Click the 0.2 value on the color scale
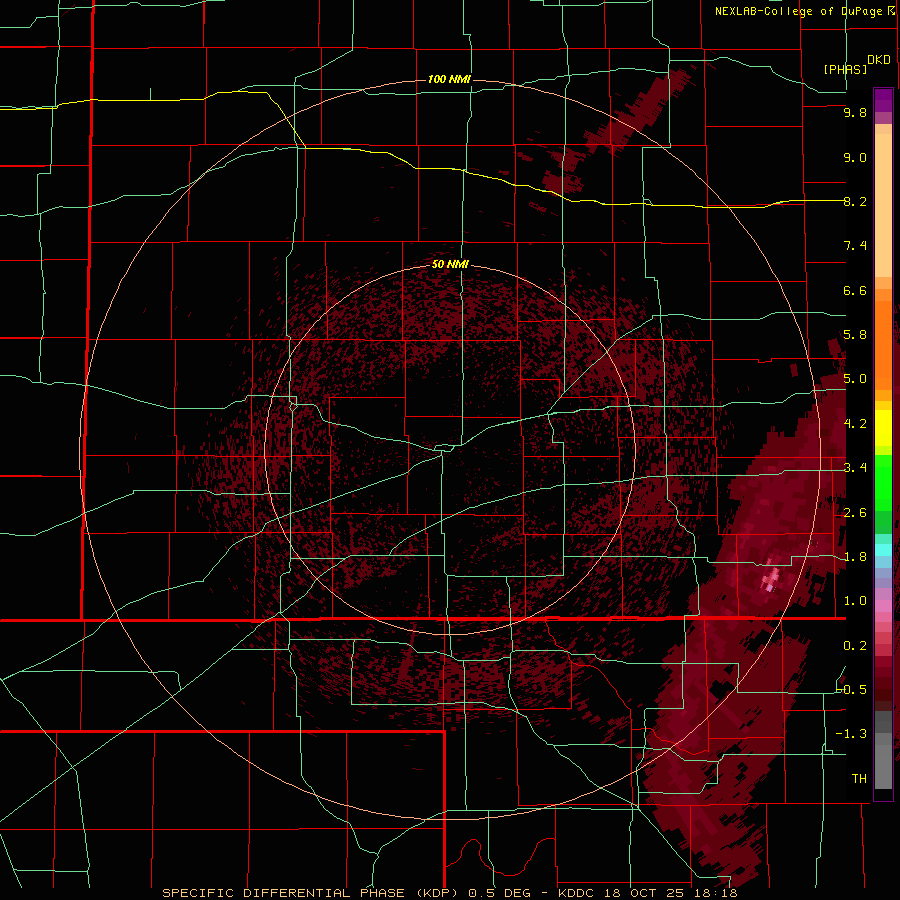Image resolution: width=900 pixels, height=900 pixels. 855,646
